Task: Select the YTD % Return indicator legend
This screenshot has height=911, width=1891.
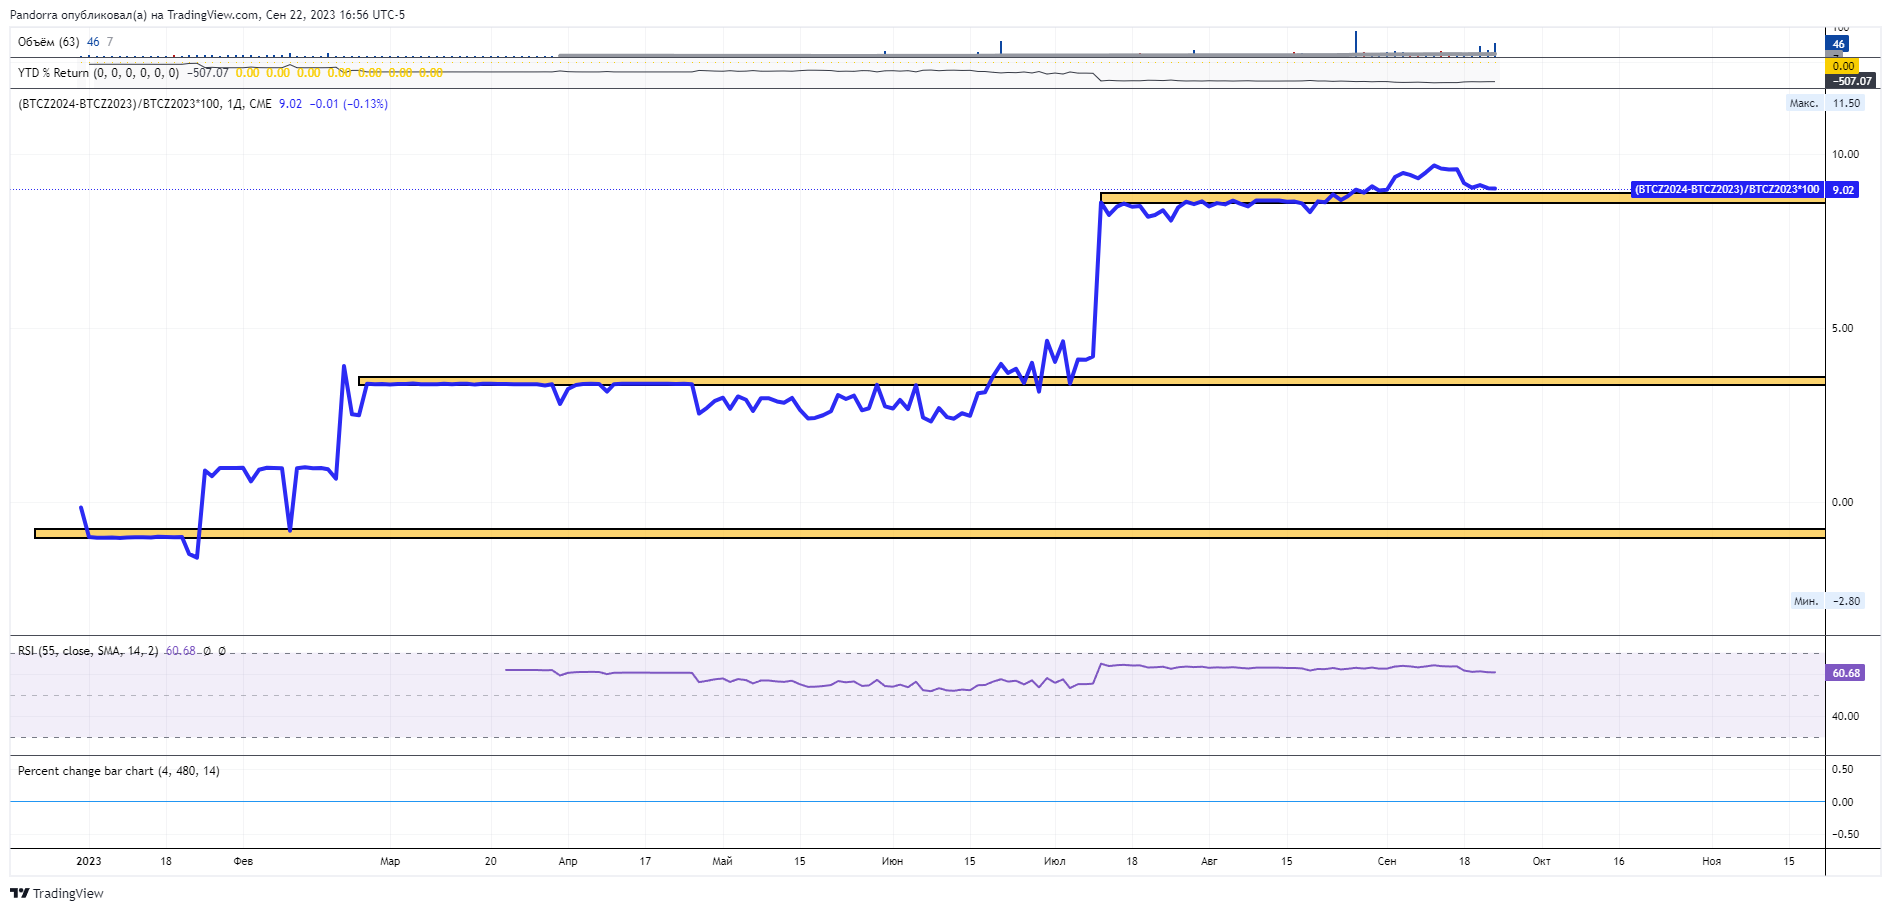Action: pos(99,73)
